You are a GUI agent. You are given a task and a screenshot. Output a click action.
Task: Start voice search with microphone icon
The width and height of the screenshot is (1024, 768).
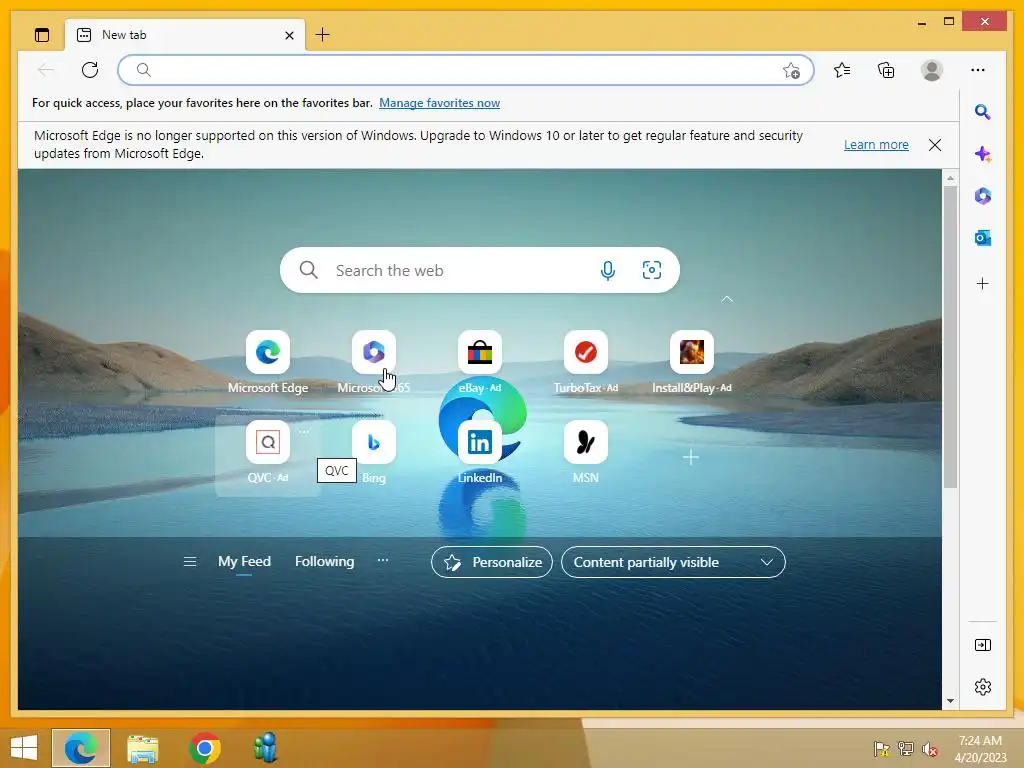[x=607, y=270]
